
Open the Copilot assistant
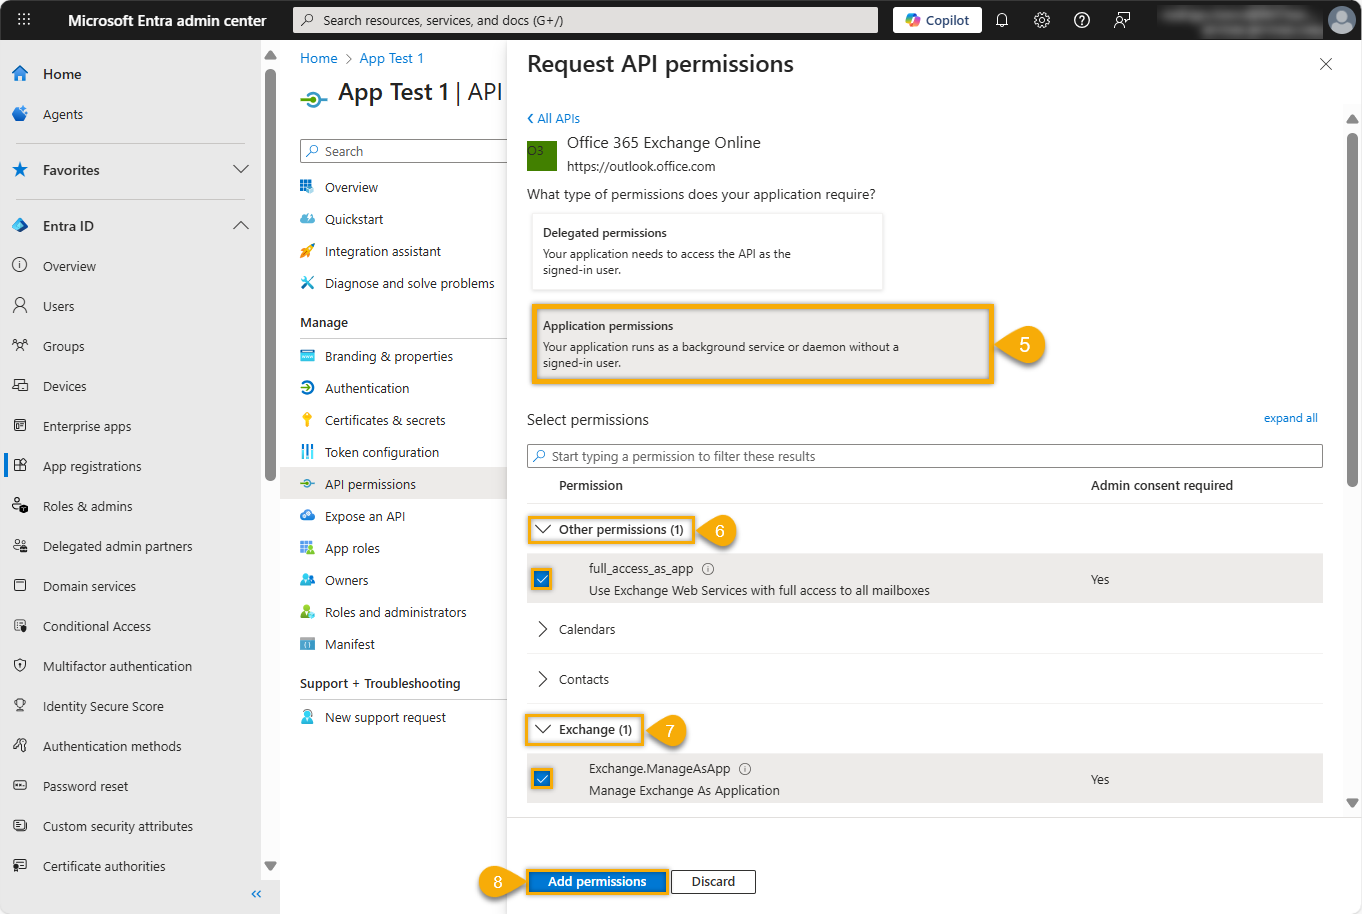936,19
